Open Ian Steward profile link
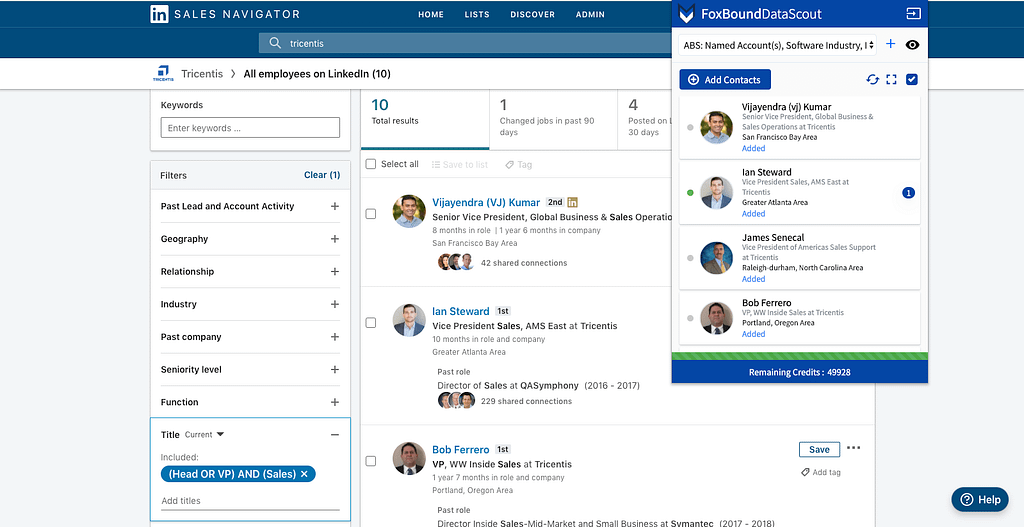This screenshot has height=527, width=1024. (x=460, y=311)
